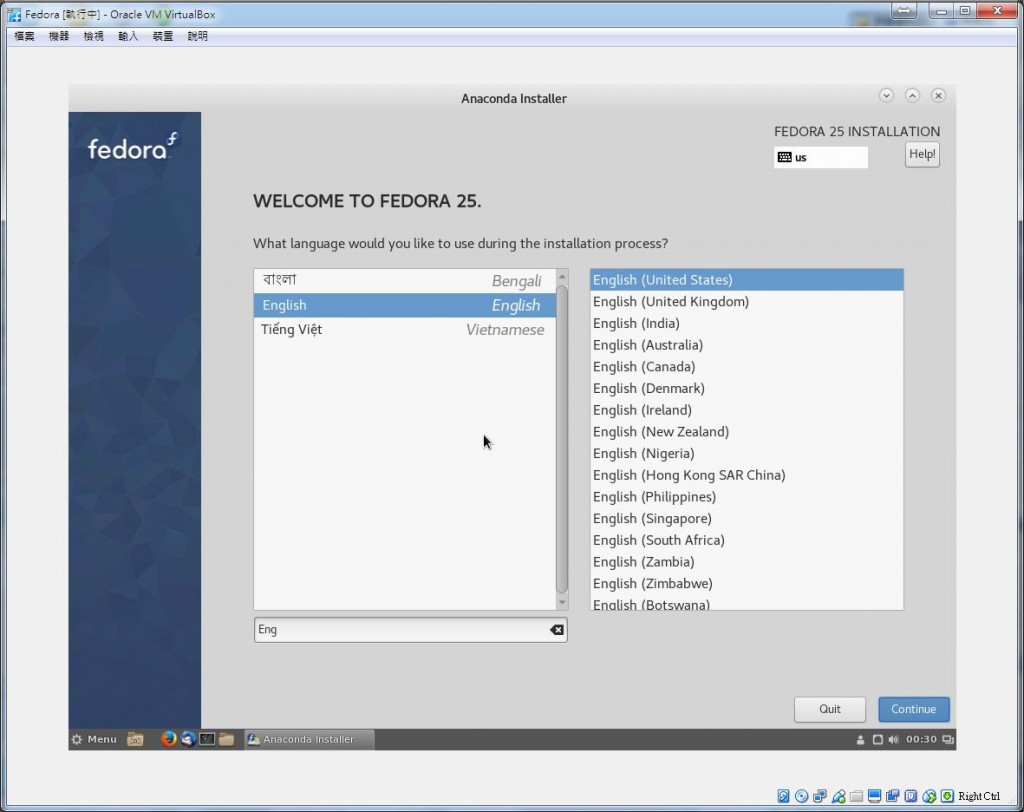Image resolution: width=1024 pixels, height=812 pixels.
Task: Select English (Ireland) locale
Action: (x=746, y=410)
